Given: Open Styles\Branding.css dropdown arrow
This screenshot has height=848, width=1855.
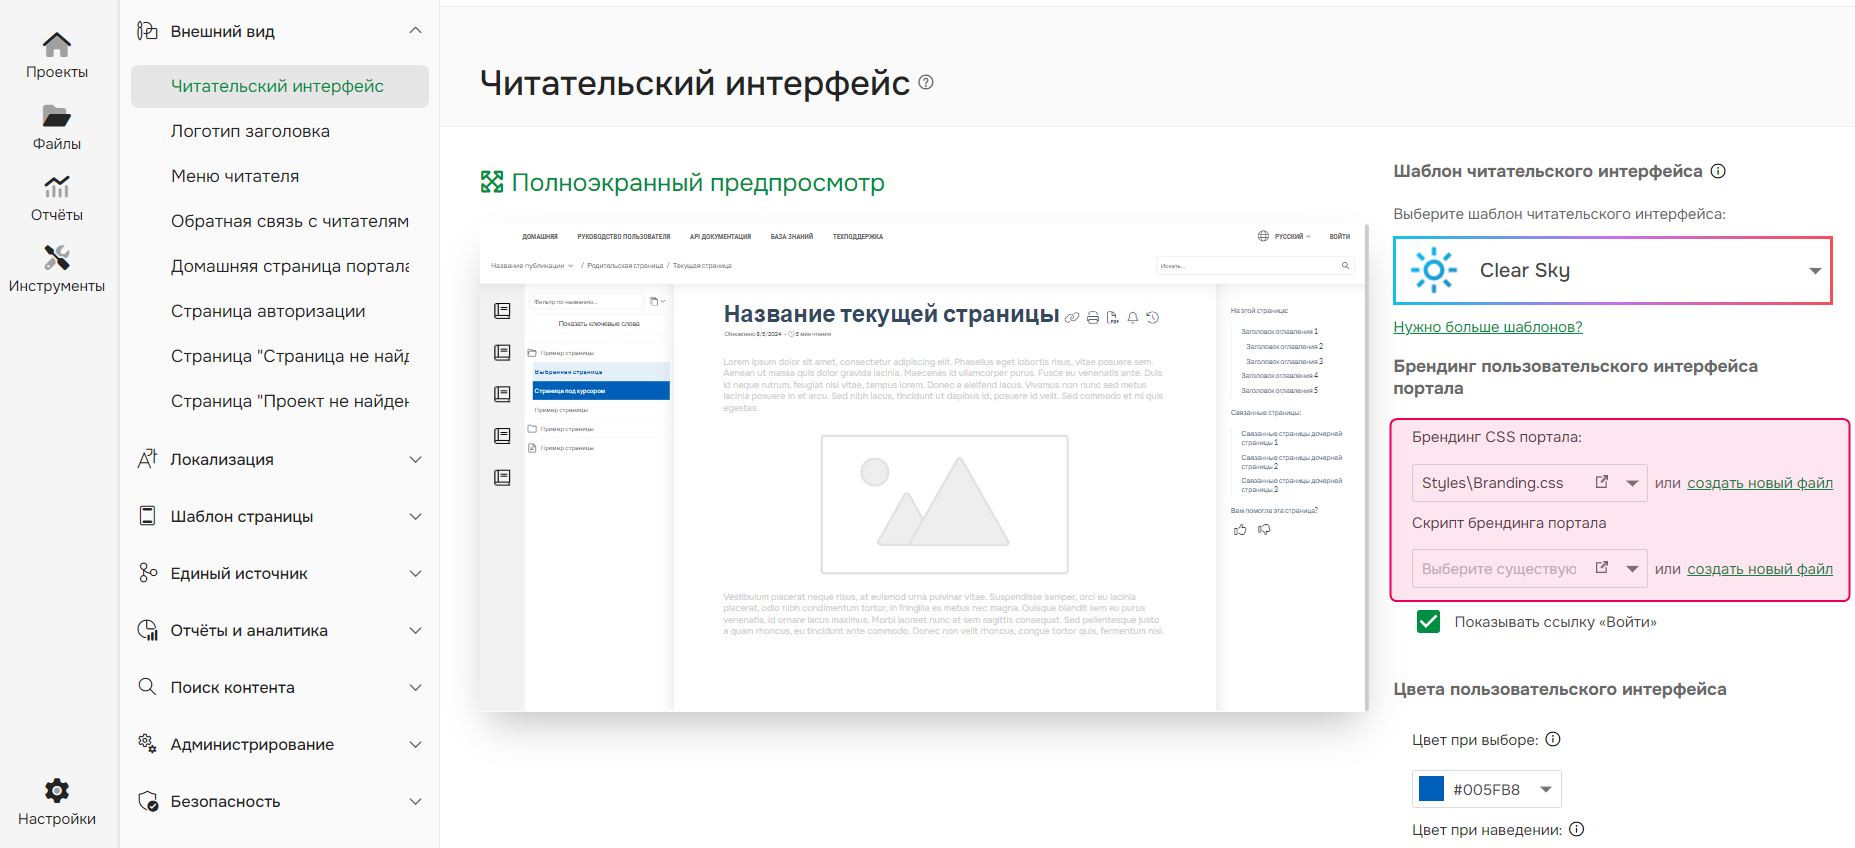Looking at the screenshot, I should point(1633,483).
